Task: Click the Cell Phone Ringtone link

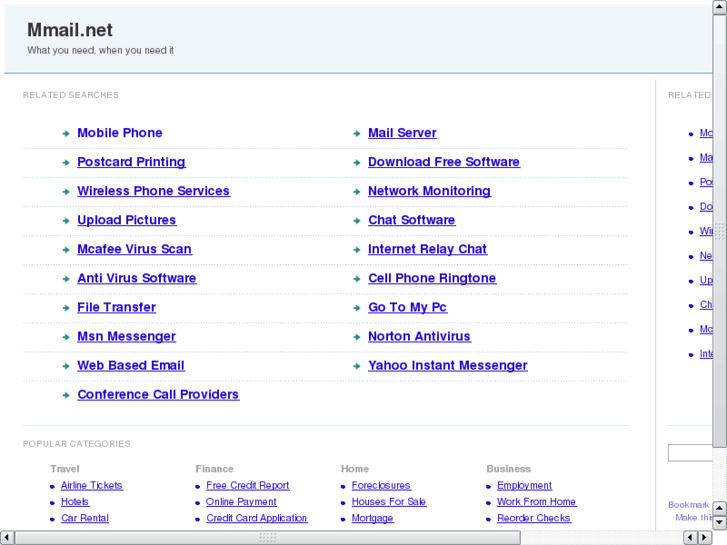Action: 431,278
